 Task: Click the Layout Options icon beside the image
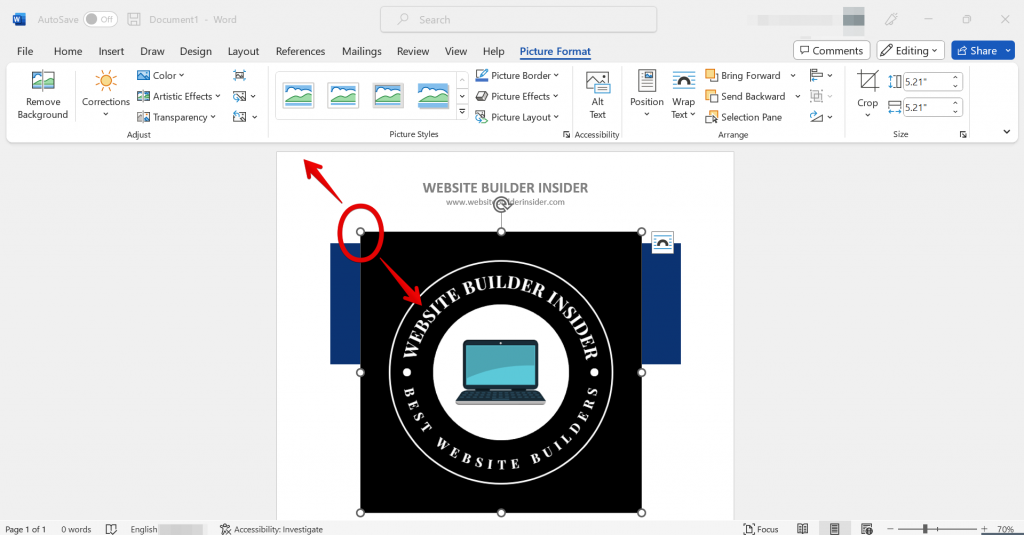pyautogui.click(x=662, y=242)
